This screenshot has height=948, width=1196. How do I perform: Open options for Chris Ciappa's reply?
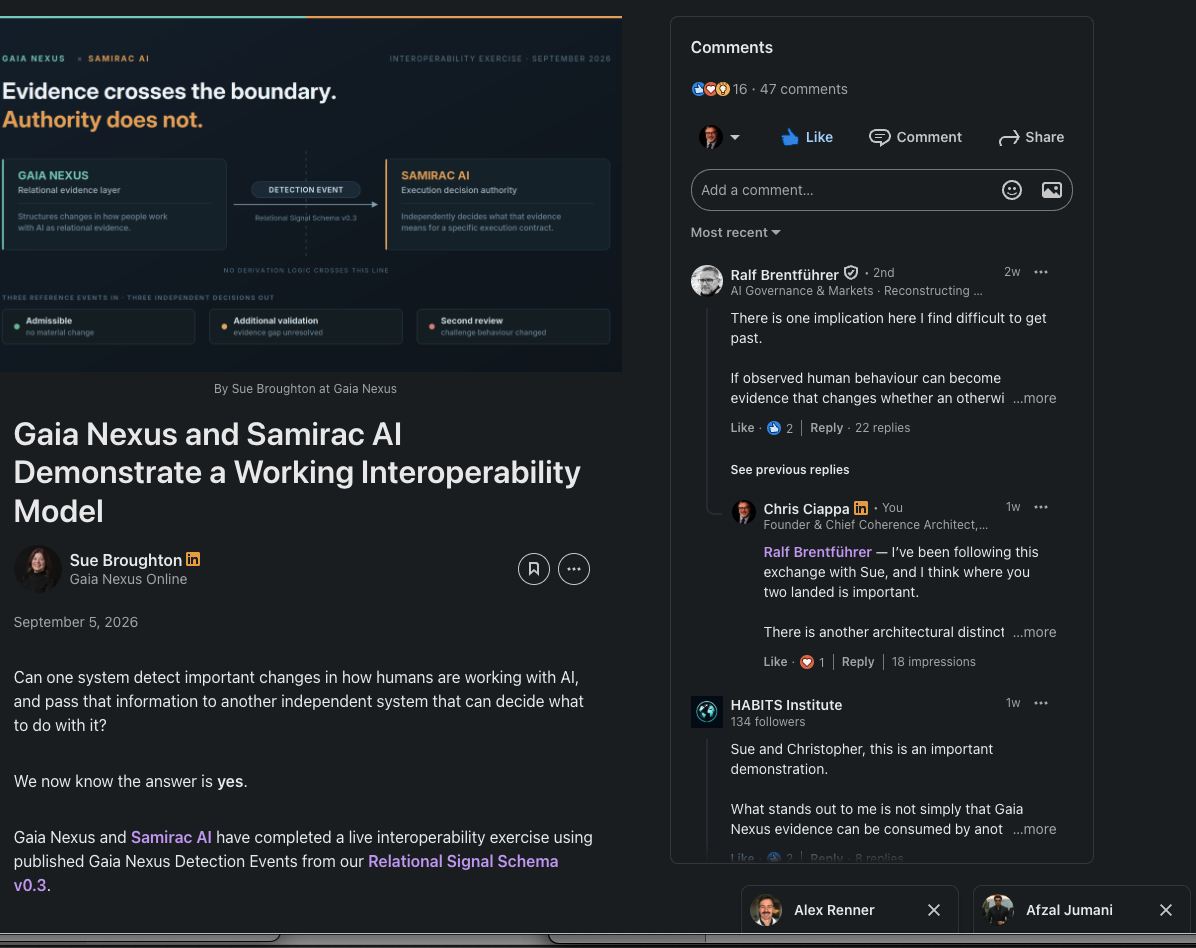[x=1040, y=507]
